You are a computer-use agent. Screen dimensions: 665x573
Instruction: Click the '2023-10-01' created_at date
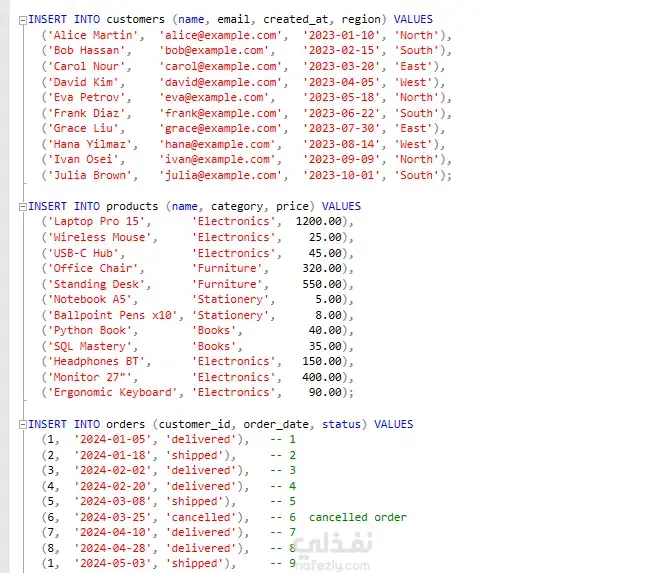(x=341, y=175)
